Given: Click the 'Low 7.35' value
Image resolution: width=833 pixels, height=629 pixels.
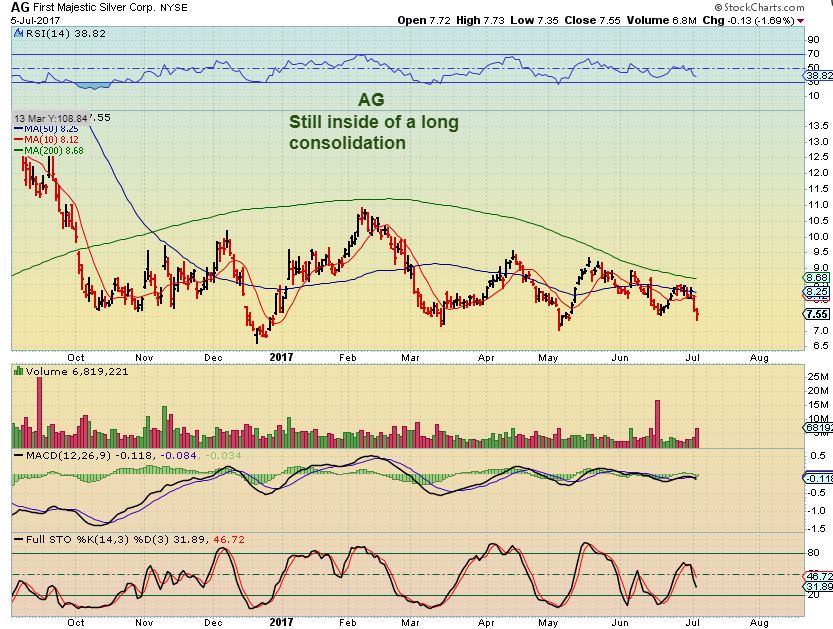Looking at the screenshot, I should [534, 20].
